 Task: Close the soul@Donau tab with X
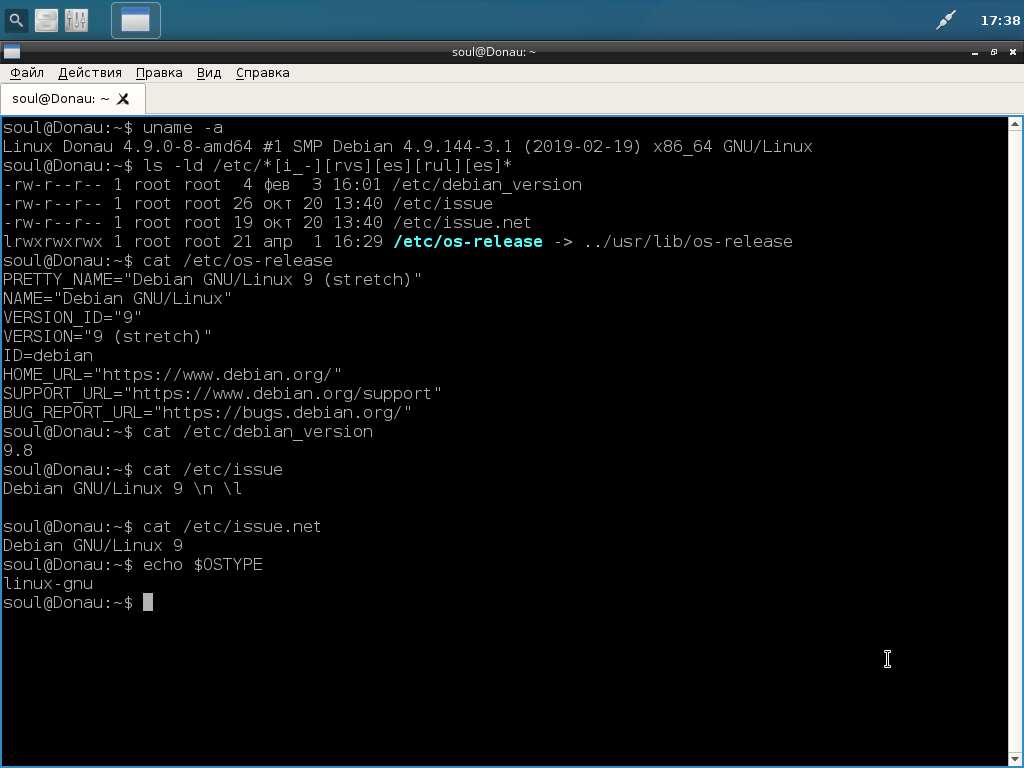point(123,99)
